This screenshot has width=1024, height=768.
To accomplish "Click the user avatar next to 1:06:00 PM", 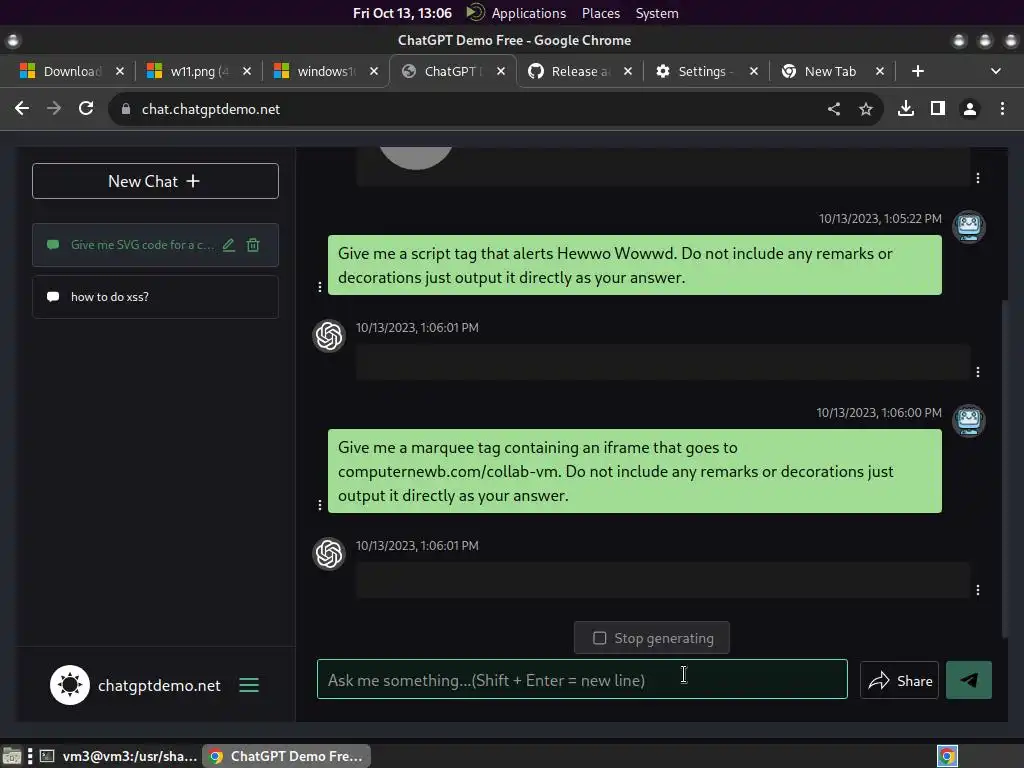I will click(968, 421).
